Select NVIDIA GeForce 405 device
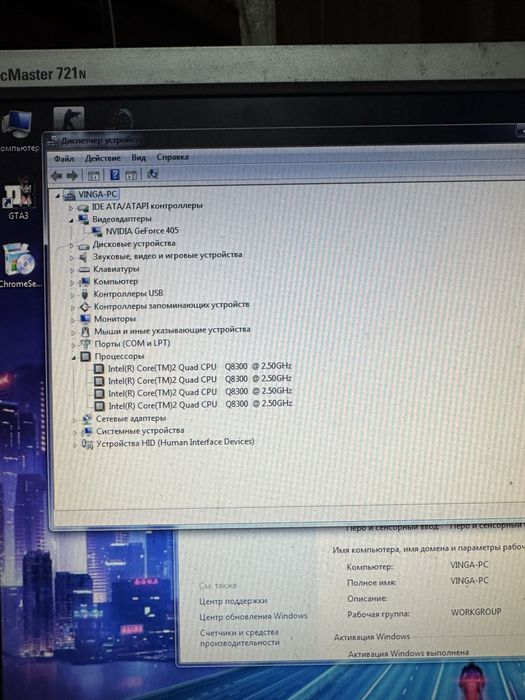This screenshot has height=700, width=525. (x=142, y=231)
